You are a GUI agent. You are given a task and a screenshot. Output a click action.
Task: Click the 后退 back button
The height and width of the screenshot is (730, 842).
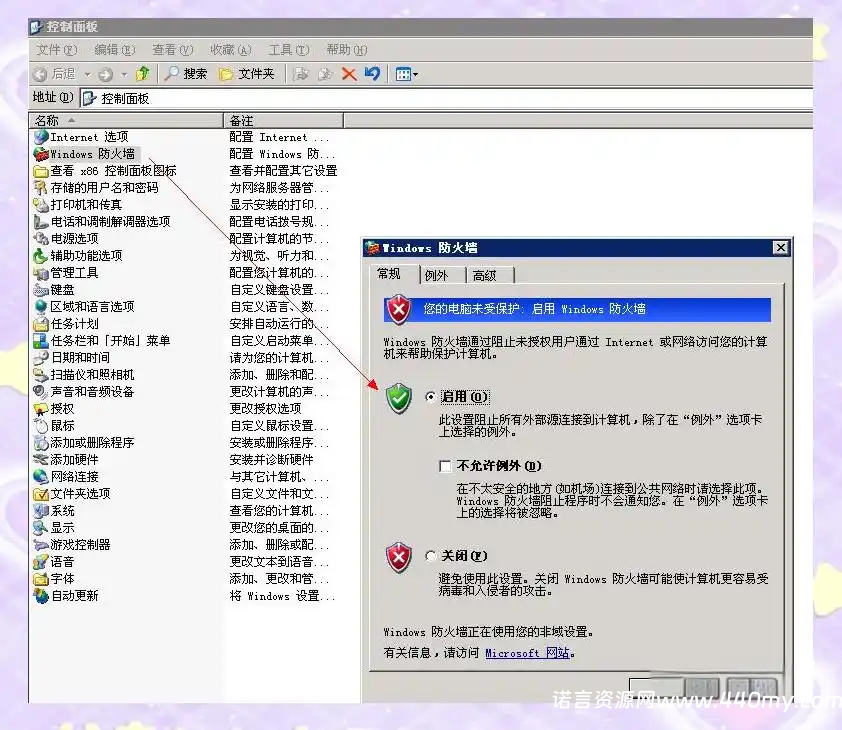pos(54,74)
